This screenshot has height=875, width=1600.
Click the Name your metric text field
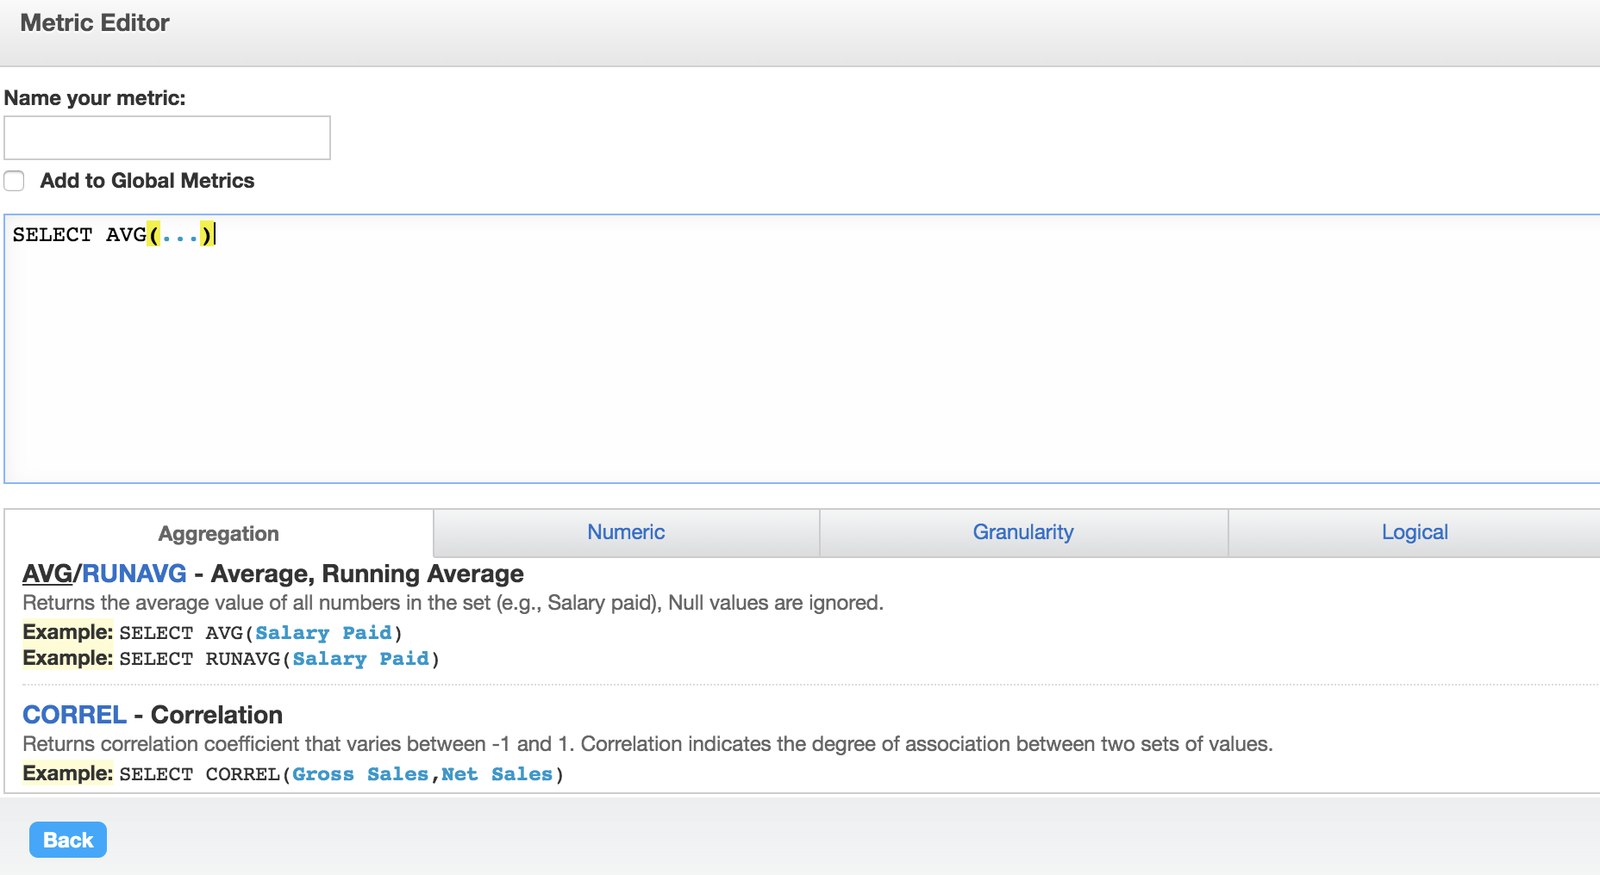(x=167, y=138)
